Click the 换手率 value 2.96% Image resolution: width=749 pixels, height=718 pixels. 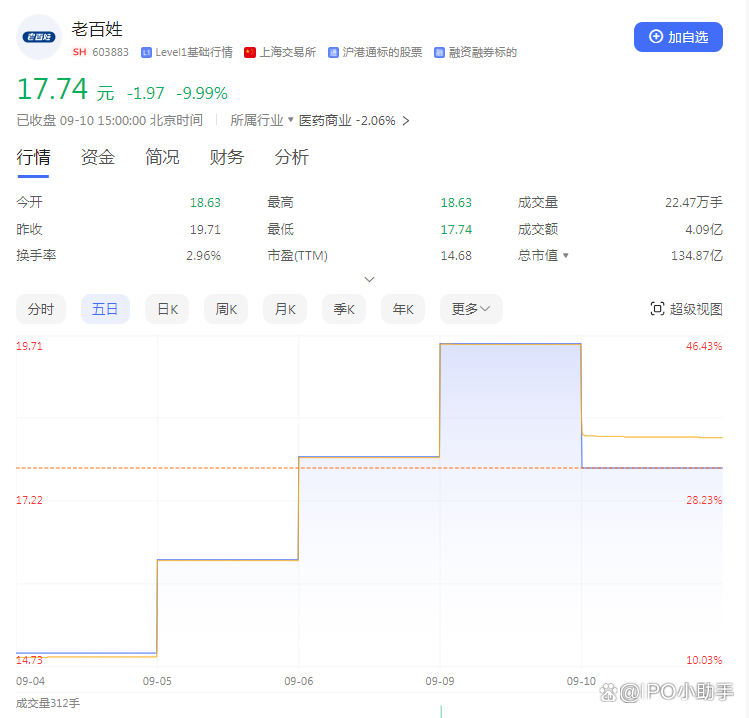tap(203, 256)
